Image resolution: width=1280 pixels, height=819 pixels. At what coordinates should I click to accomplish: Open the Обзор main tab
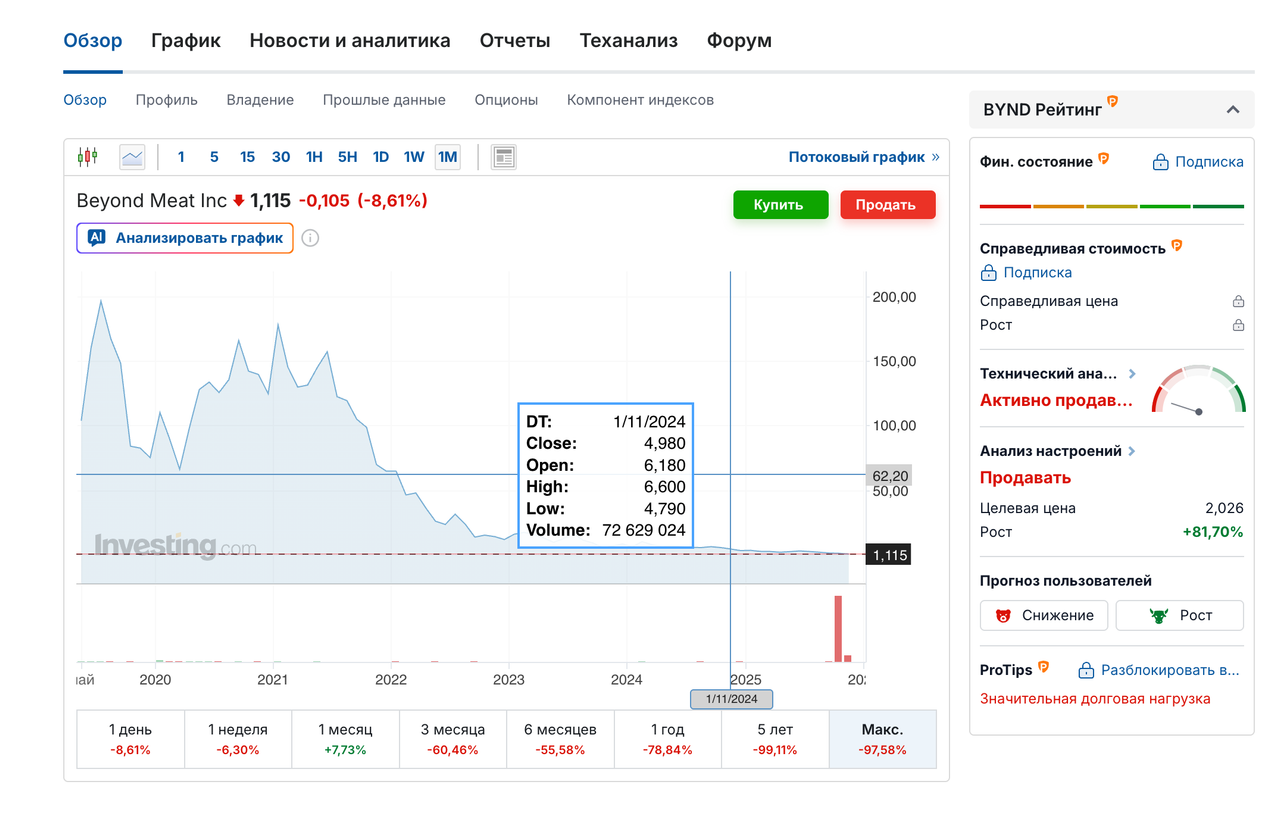(93, 41)
